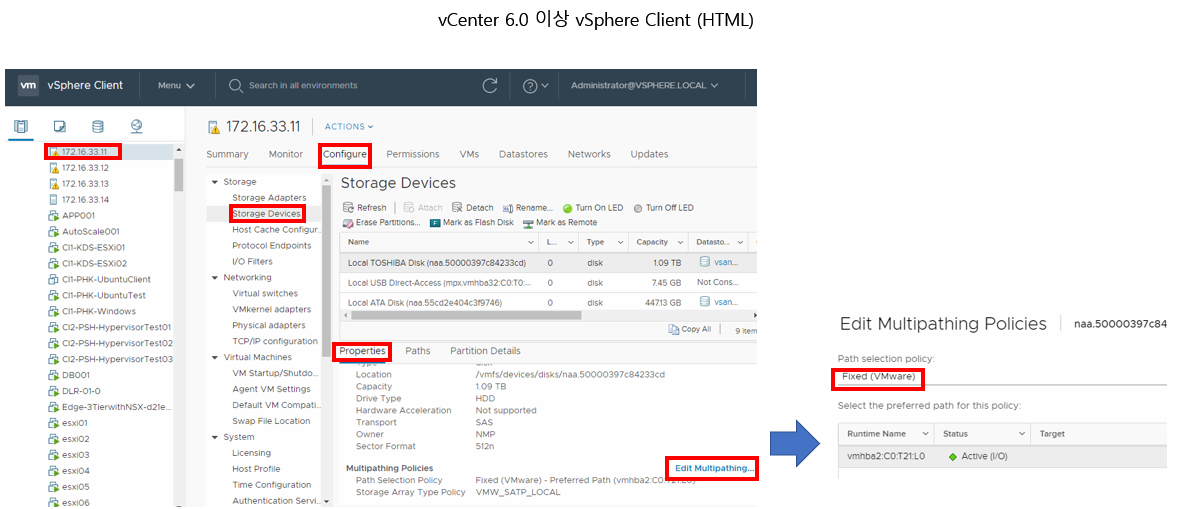This screenshot has width=1186, height=509.
Task: Open the Administrator@VSPHERE.LOCAL user menu
Action: tap(644, 85)
